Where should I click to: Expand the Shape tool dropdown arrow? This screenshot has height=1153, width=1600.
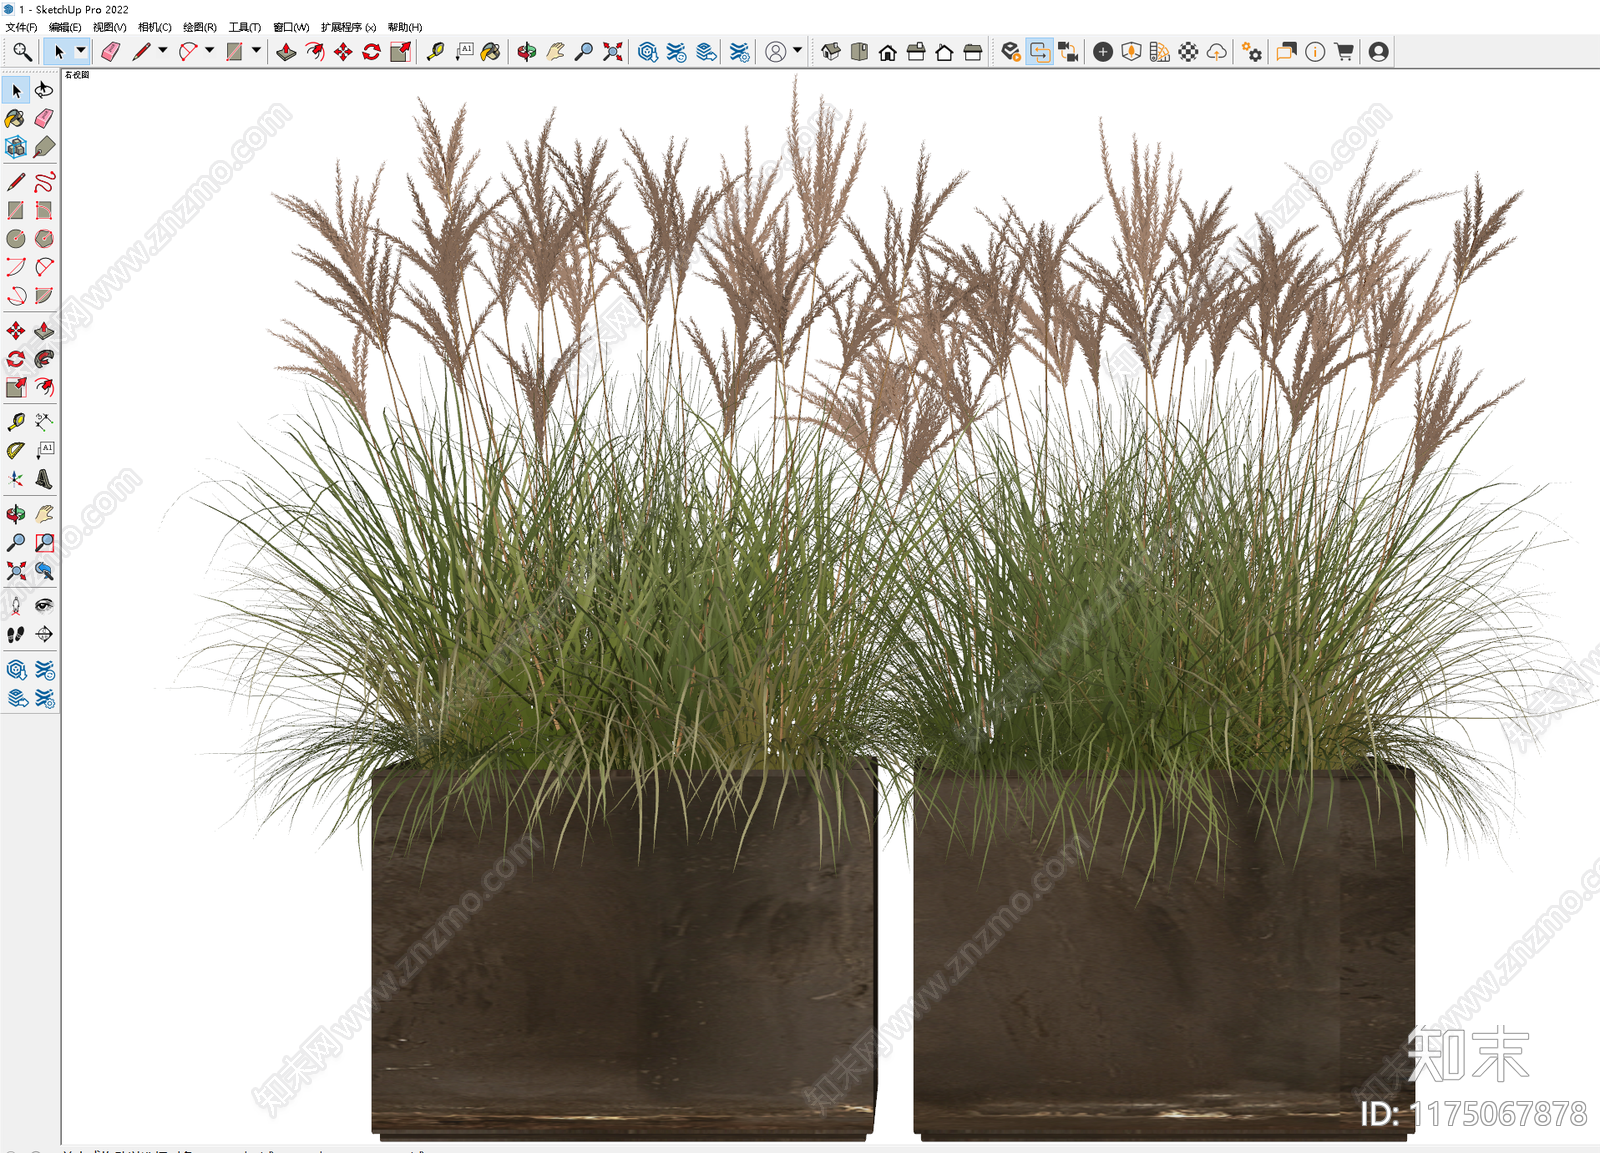[257, 51]
